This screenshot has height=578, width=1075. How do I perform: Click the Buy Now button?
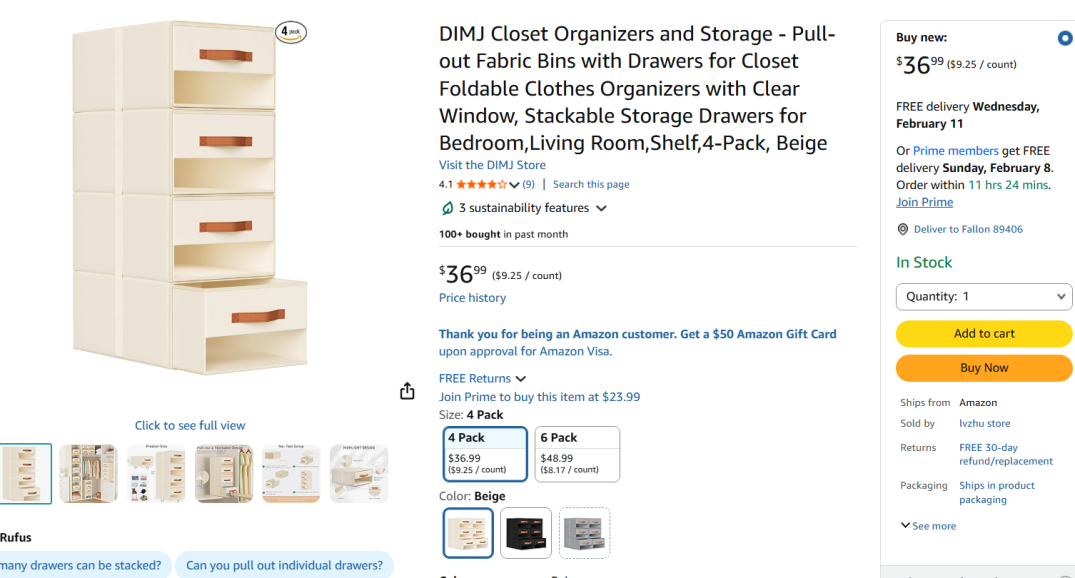click(984, 368)
